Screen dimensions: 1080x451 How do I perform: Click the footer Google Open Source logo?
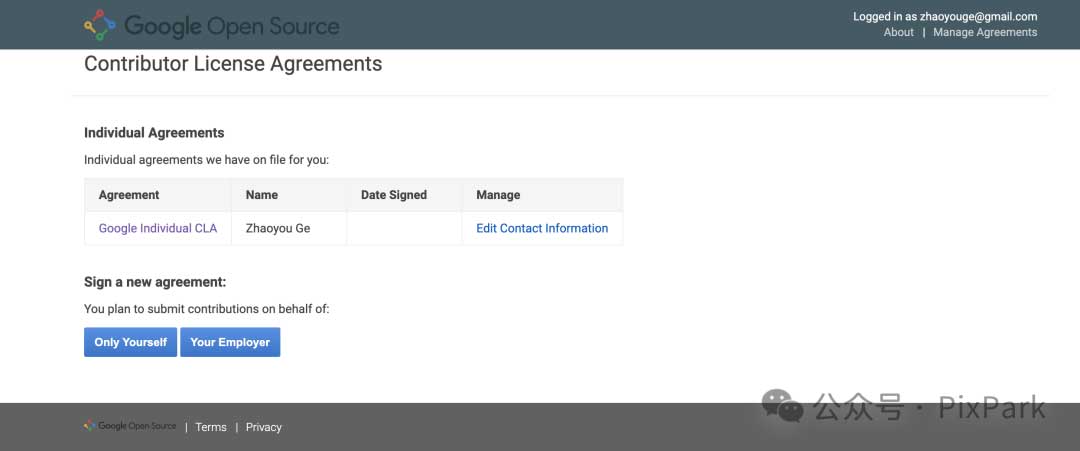[x=130, y=426]
